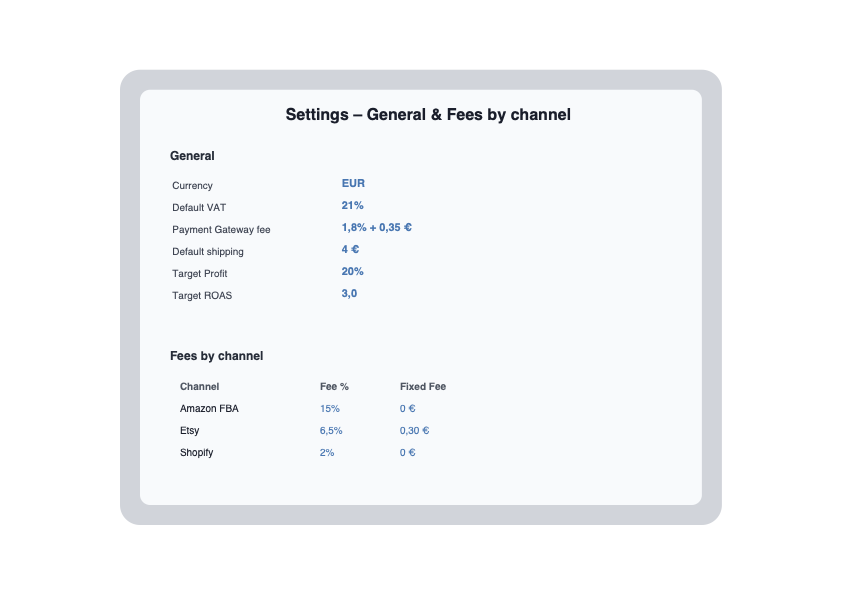Select the Etsy channel name
The height and width of the screenshot is (595, 841).
point(189,431)
